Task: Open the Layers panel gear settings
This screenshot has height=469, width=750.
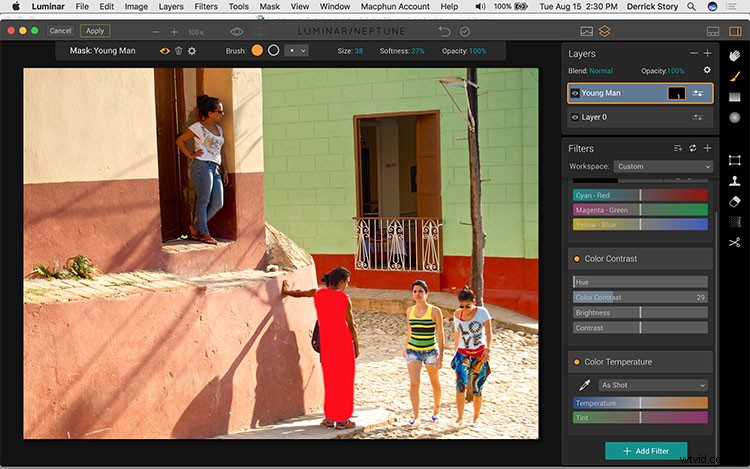Action: tap(707, 70)
